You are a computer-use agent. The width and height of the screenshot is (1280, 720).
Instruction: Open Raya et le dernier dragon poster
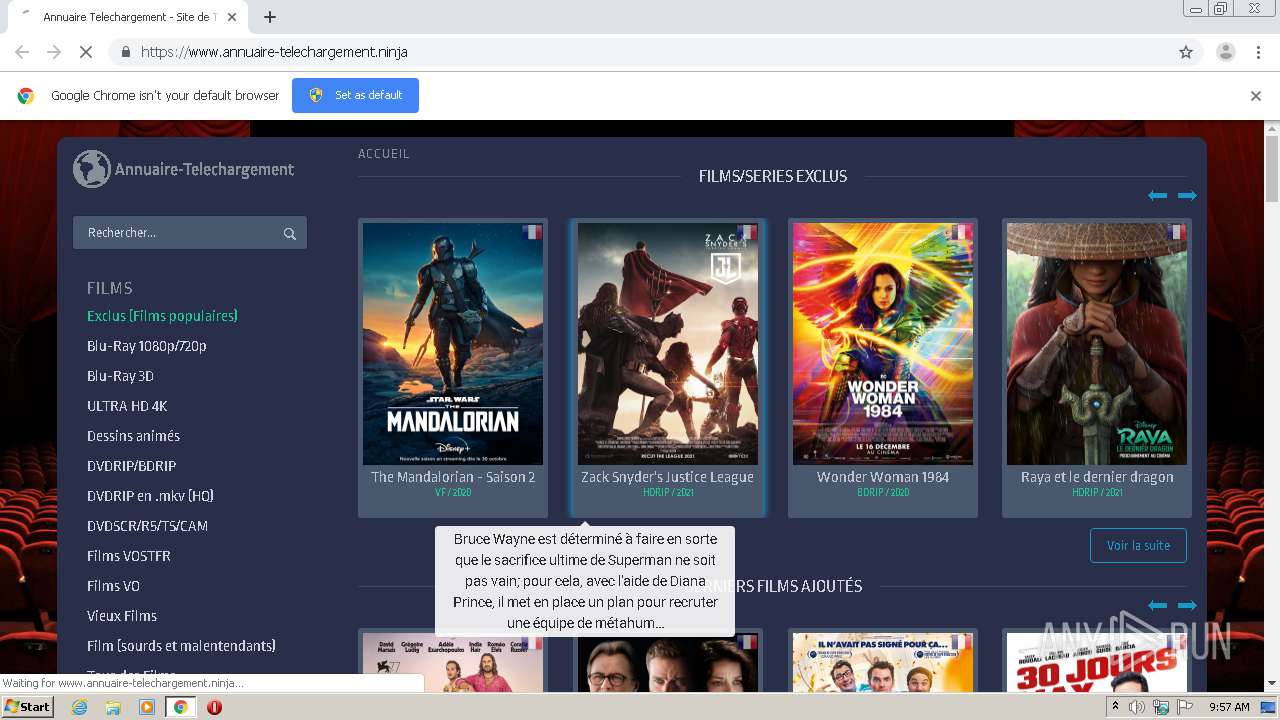(x=1097, y=343)
